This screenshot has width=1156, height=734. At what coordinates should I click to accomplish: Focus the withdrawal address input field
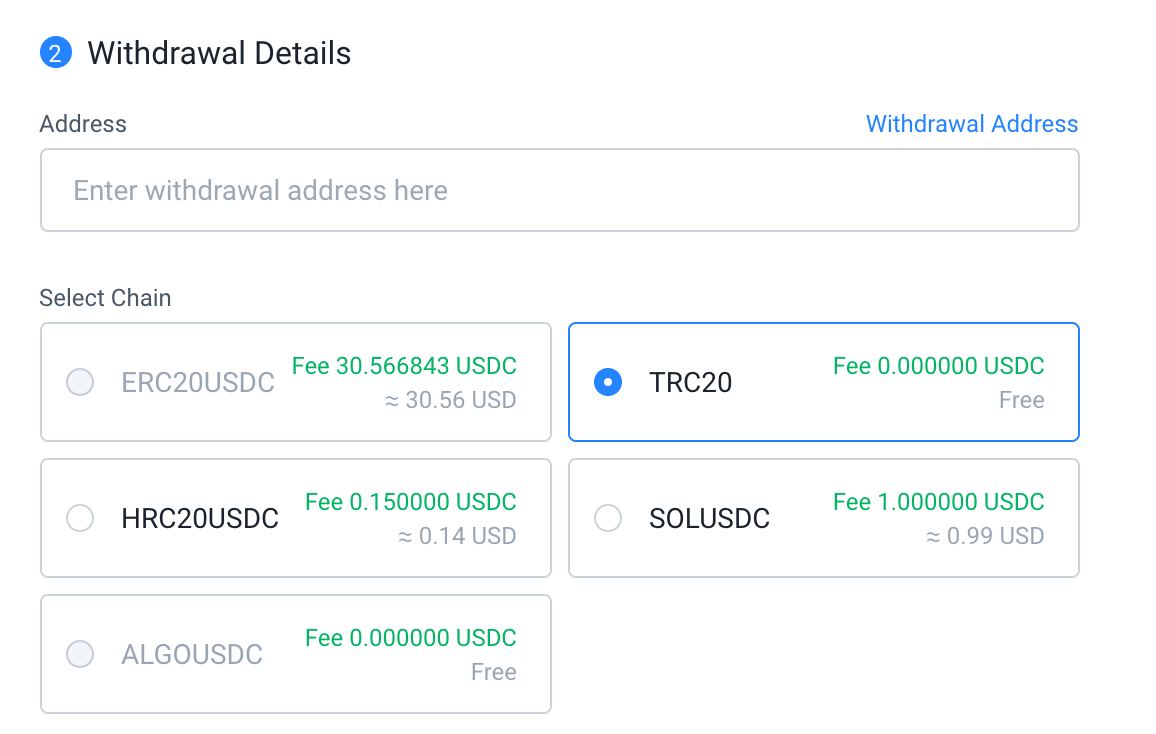click(559, 190)
